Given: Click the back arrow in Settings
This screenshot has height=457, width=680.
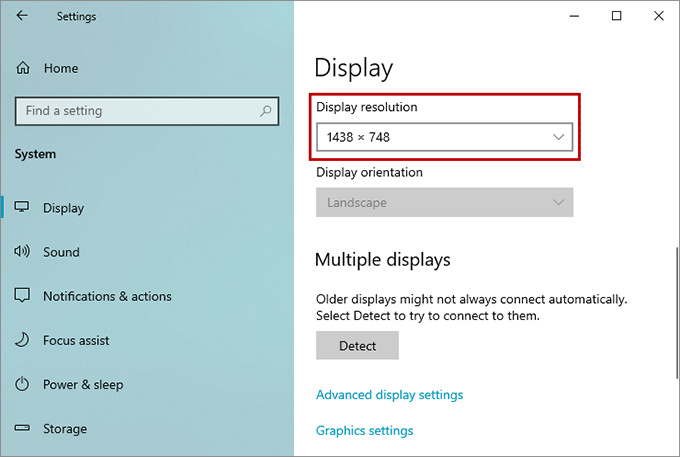Looking at the screenshot, I should [x=22, y=16].
